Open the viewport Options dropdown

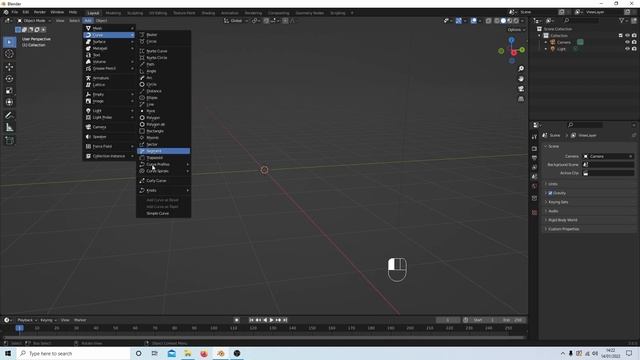tap(516, 30)
